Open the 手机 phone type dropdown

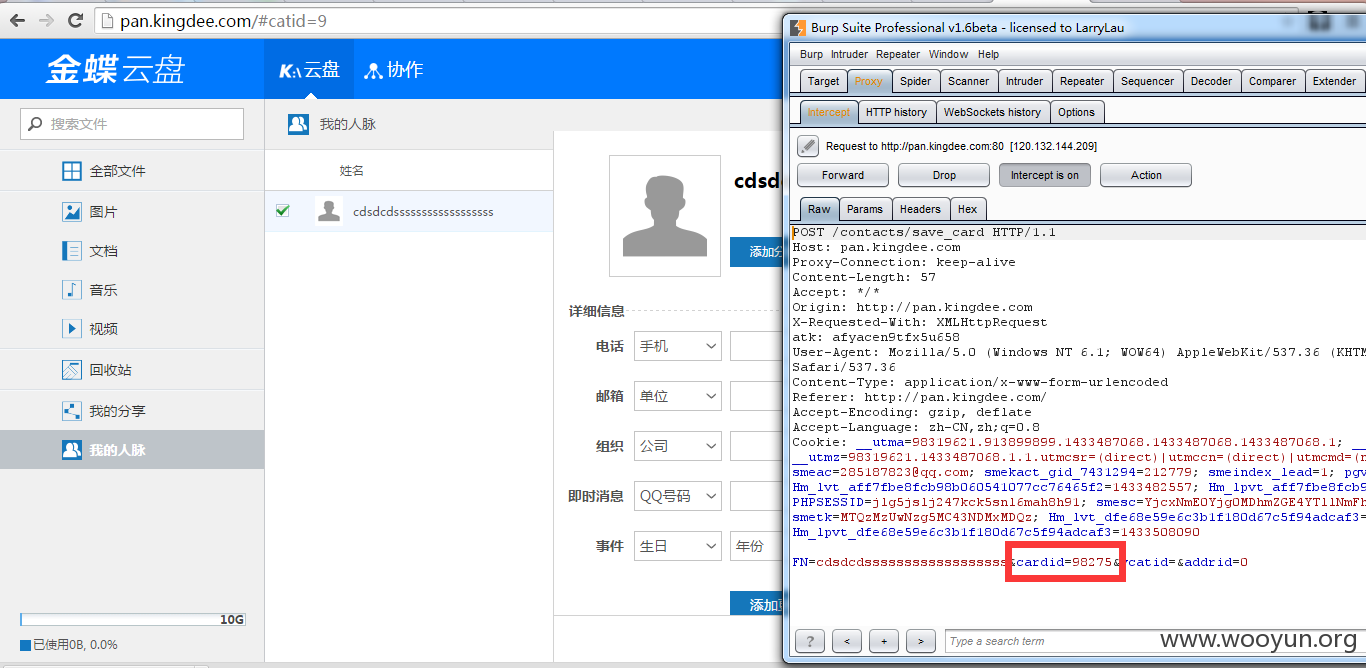pos(678,346)
